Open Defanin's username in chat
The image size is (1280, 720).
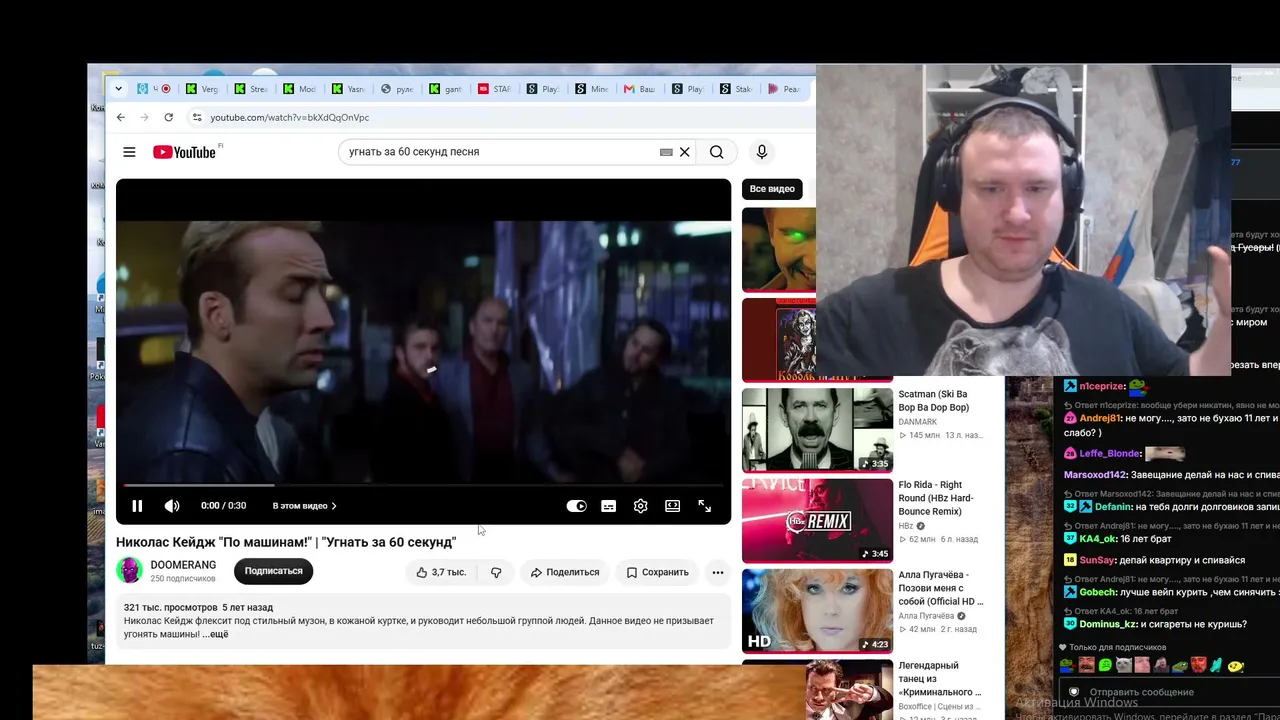click(x=1113, y=506)
